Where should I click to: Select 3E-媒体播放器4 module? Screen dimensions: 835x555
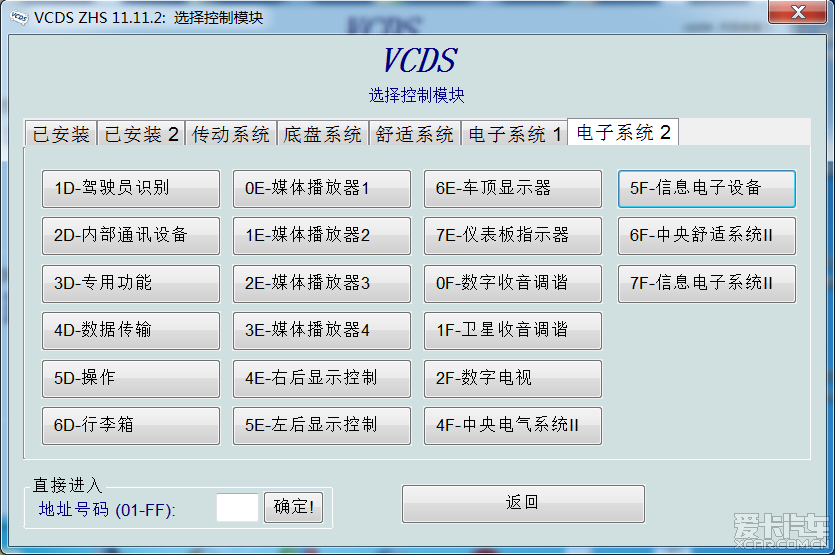coord(322,330)
